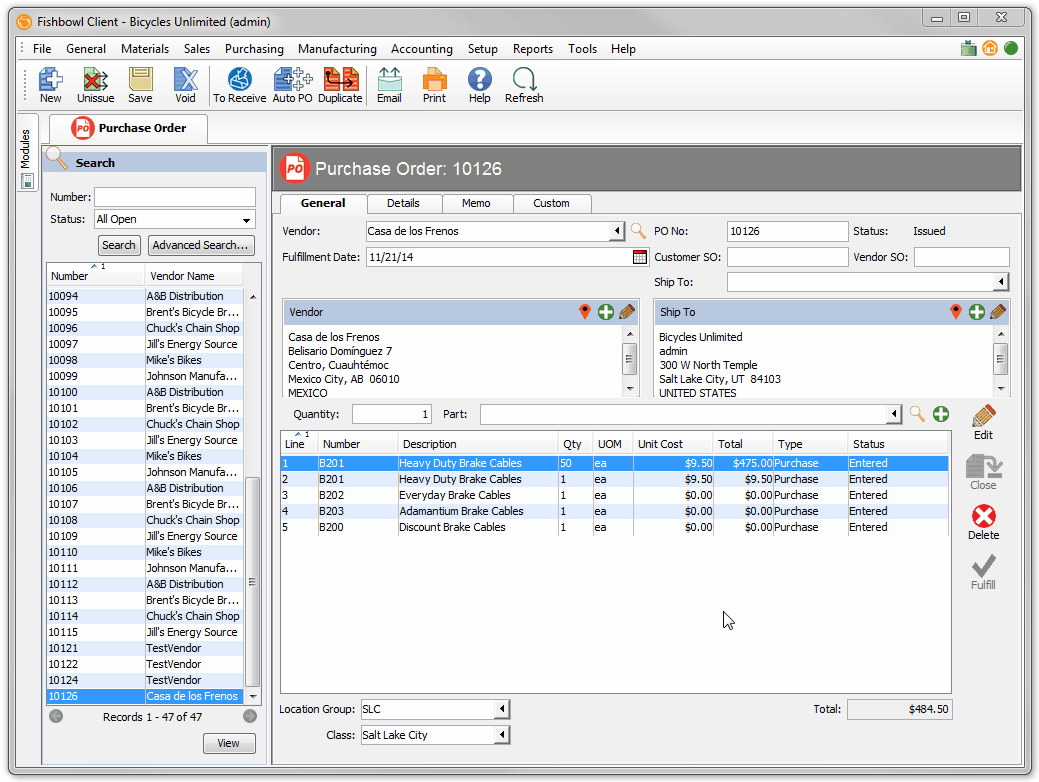Click the green plus icon in Ship To panel

[977, 312]
